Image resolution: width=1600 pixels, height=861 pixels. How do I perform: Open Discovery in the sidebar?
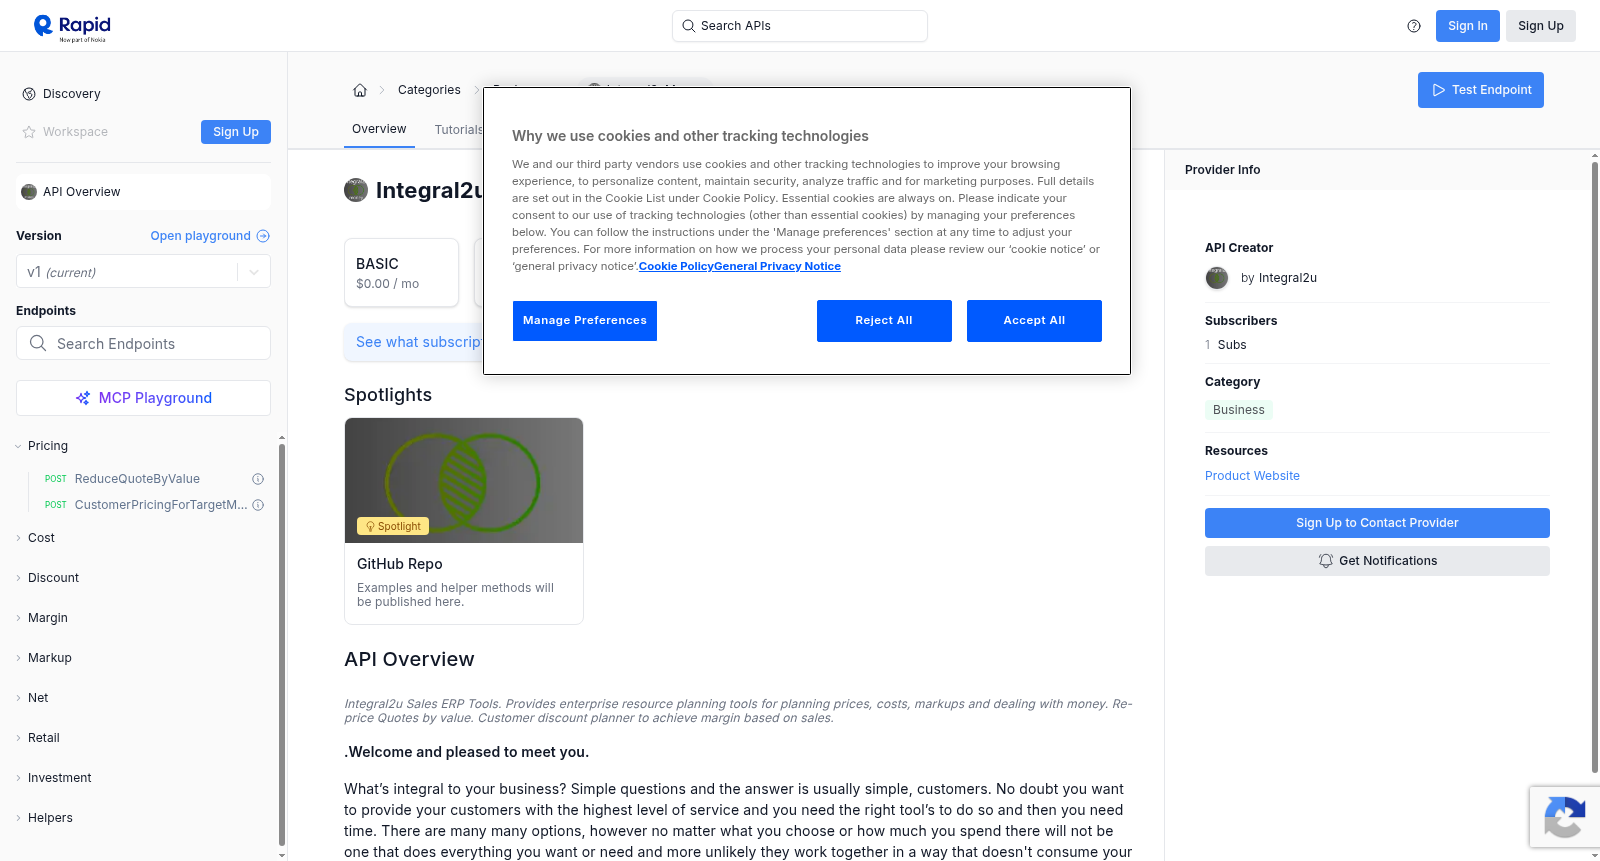coord(72,94)
